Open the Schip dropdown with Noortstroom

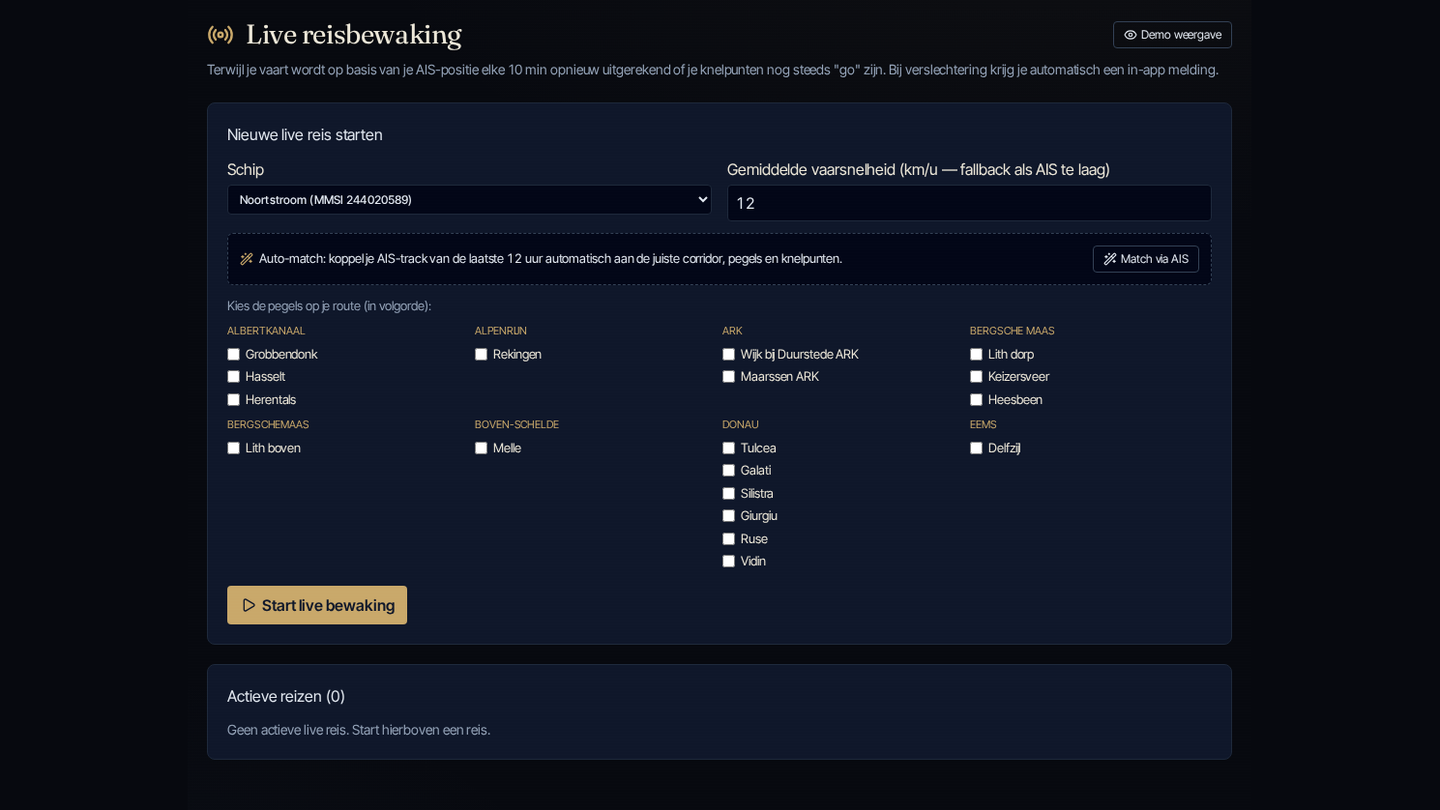pos(469,200)
